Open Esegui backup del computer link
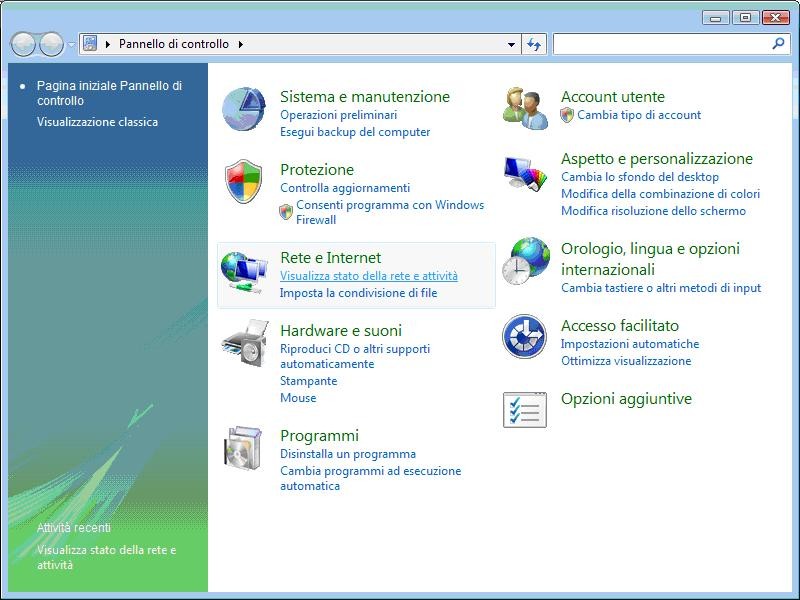 pos(355,132)
